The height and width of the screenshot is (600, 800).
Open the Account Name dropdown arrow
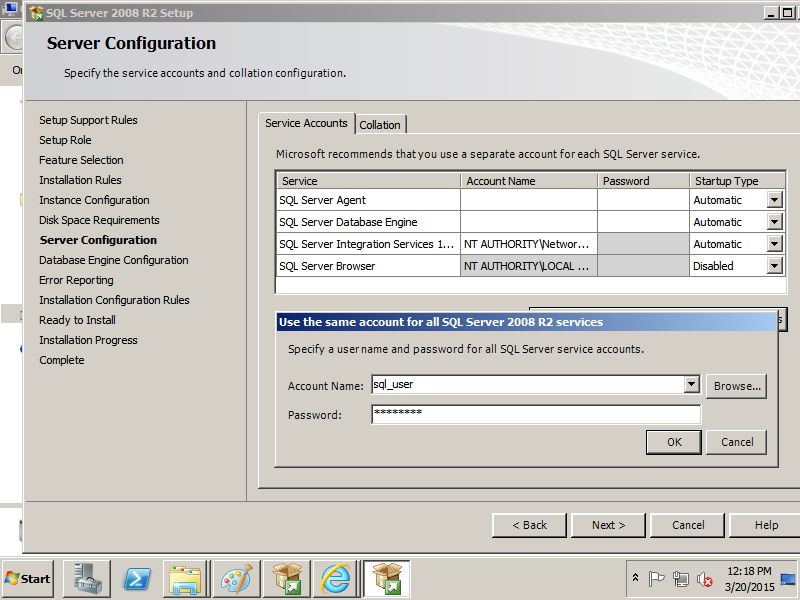[x=691, y=384]
